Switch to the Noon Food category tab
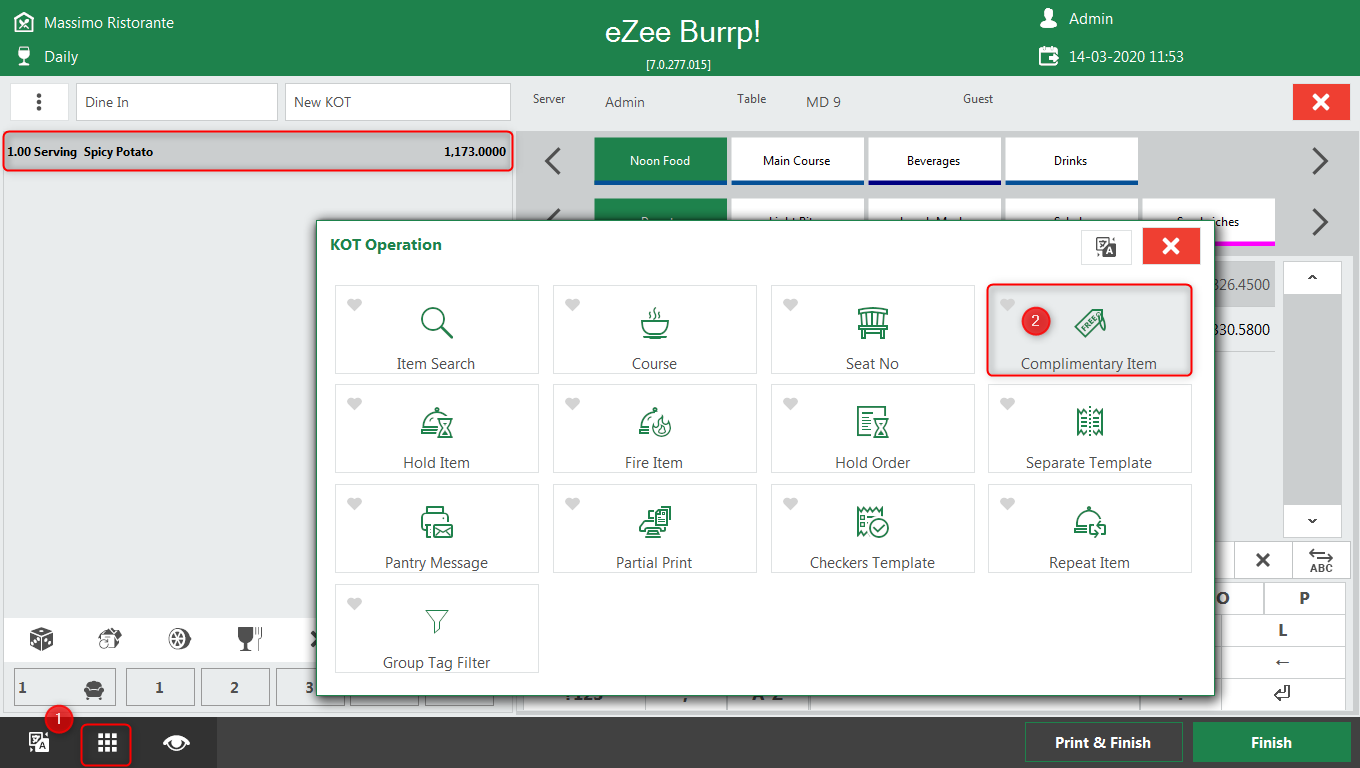The width and height of the screenshot is (1360, 768). 660,161
